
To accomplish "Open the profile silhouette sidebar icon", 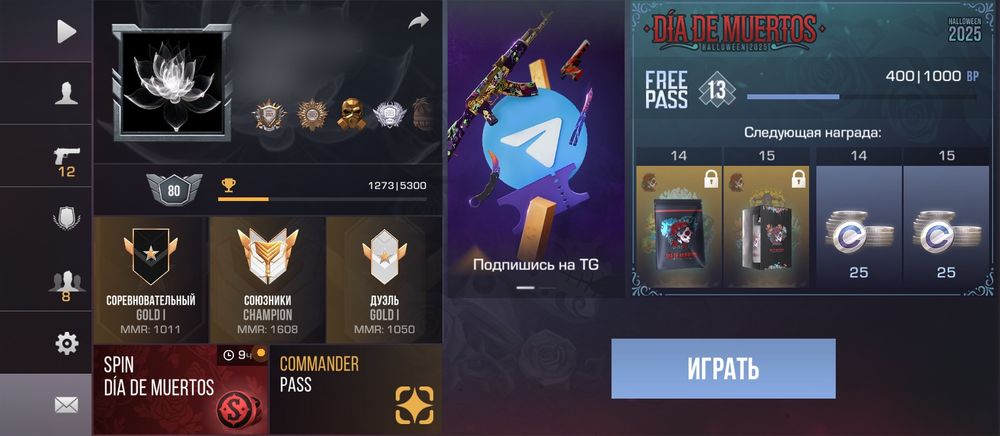I will (x=66, y=93).
